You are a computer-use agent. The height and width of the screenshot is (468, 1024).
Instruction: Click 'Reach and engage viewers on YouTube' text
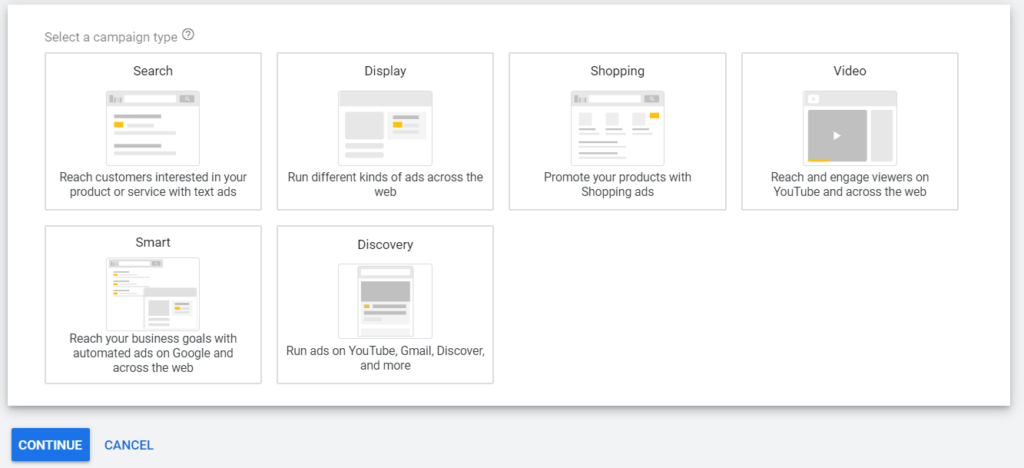click(850, 185)
